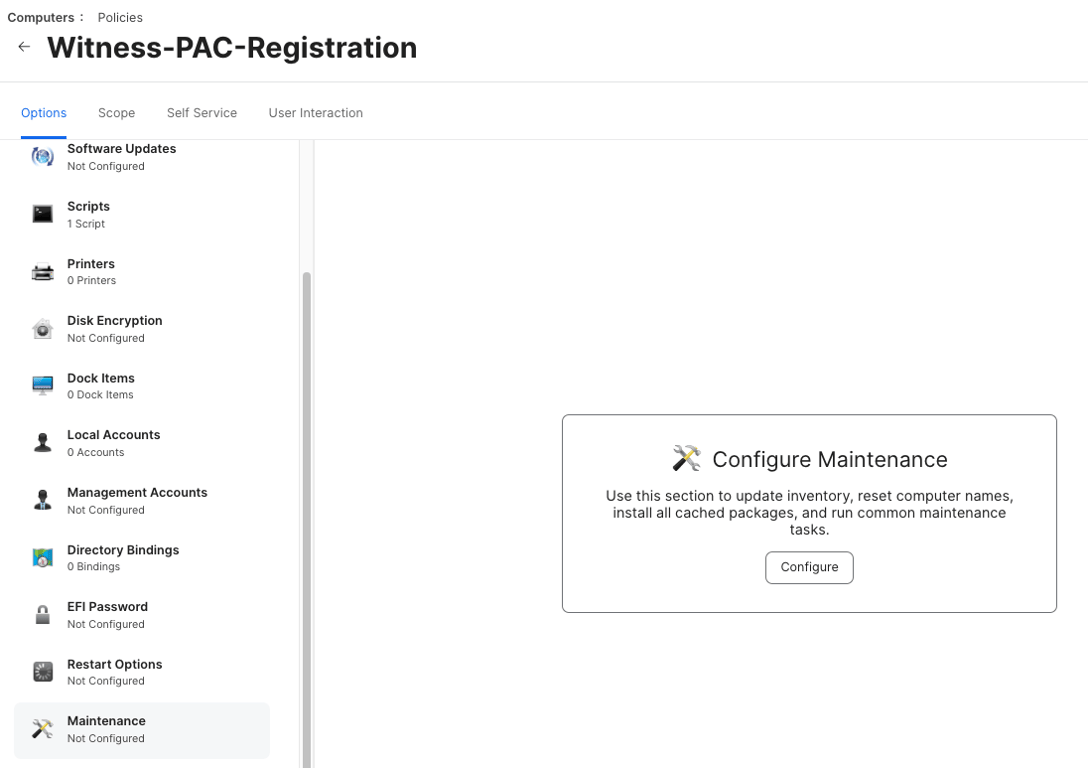Switch to the User Interaction tab

[x=315, y=113]
